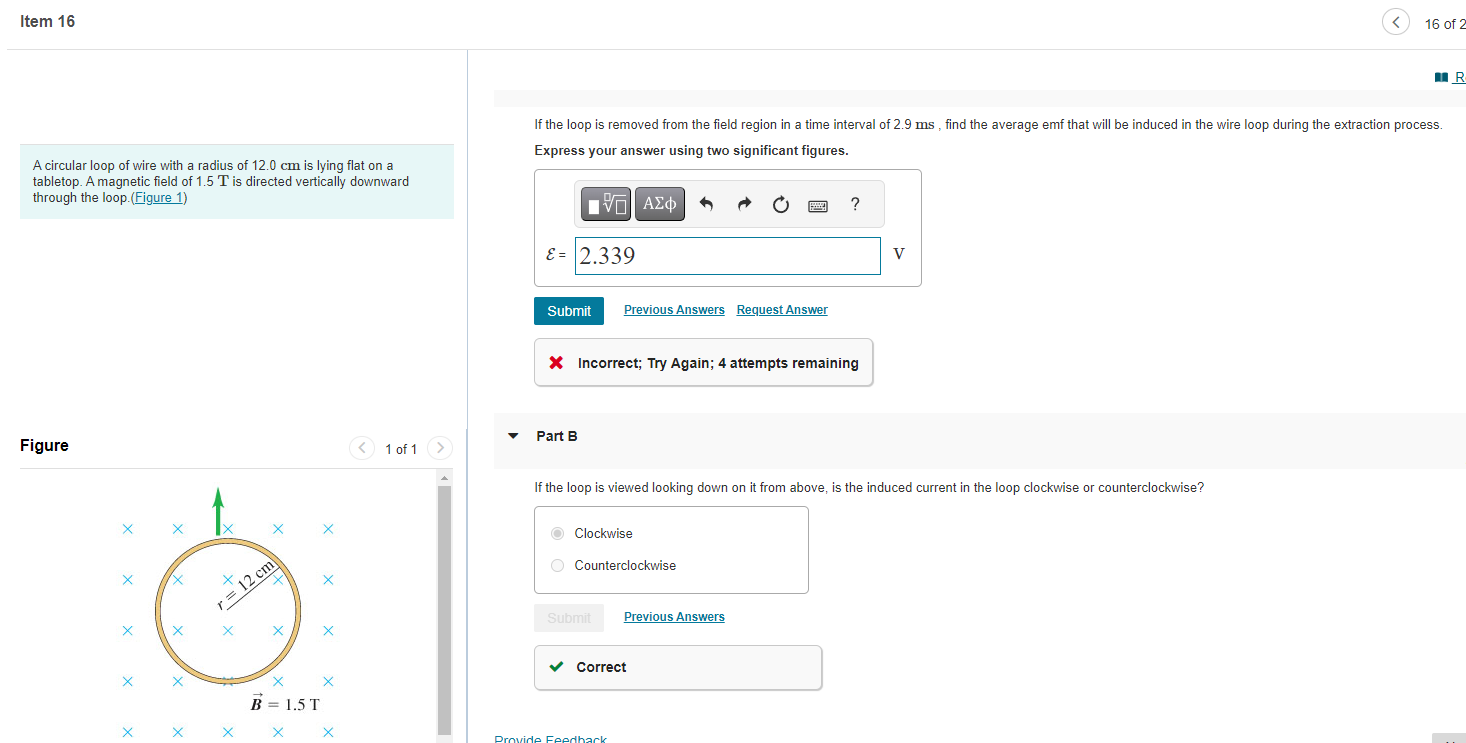Screen dimensions: 1466x743
Task: Open the Figure 1 link
Action: point(159,197)
